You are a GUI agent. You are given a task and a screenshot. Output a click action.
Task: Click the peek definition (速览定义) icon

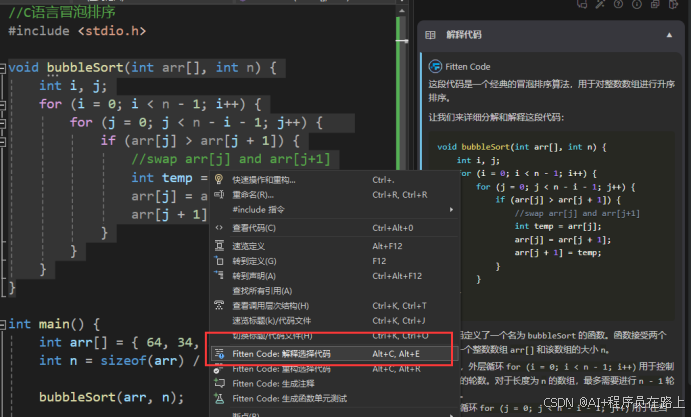219,246
